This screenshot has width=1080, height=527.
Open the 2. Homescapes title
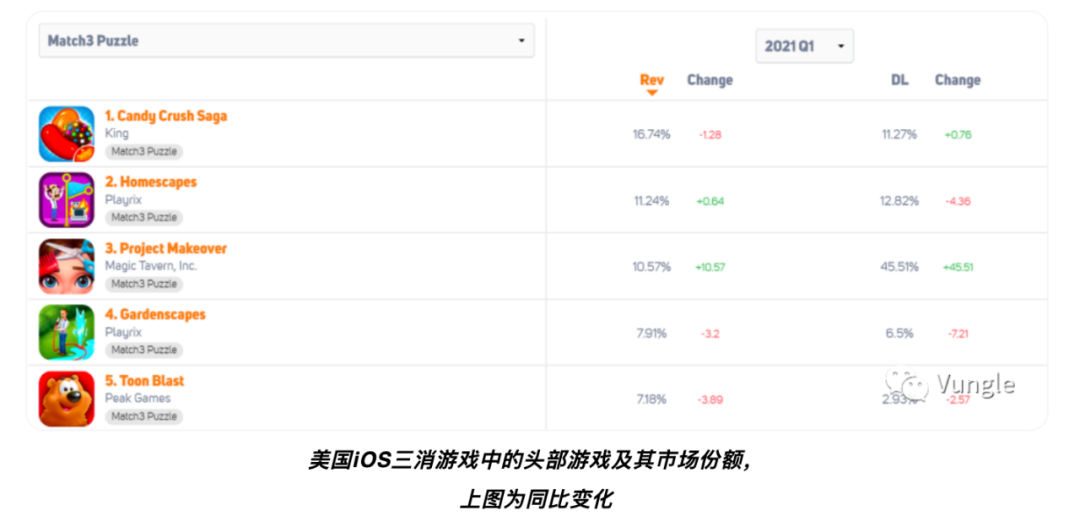point(151,182)
